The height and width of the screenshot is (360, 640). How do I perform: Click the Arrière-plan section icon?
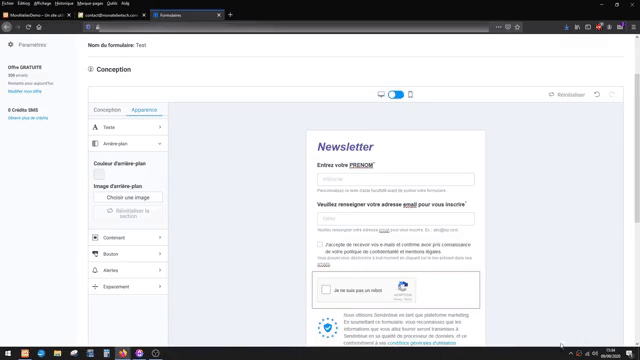[95, 144]
